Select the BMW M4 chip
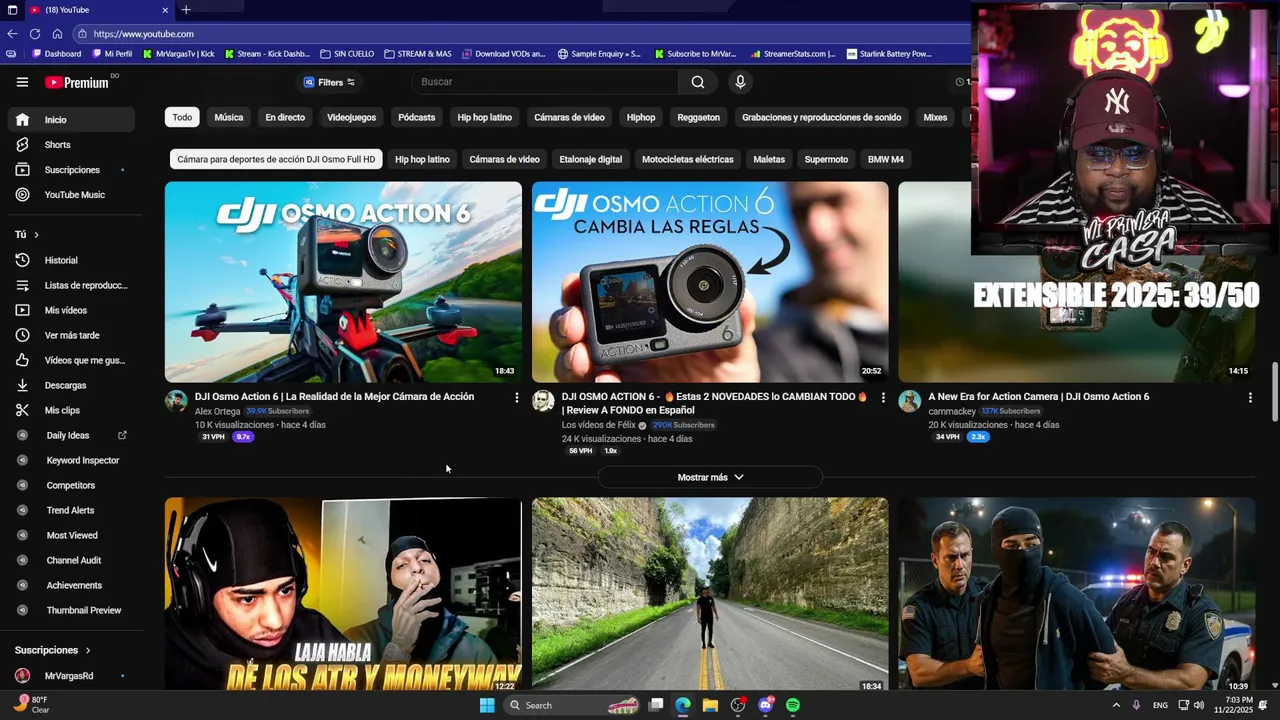 pos(885,159)
